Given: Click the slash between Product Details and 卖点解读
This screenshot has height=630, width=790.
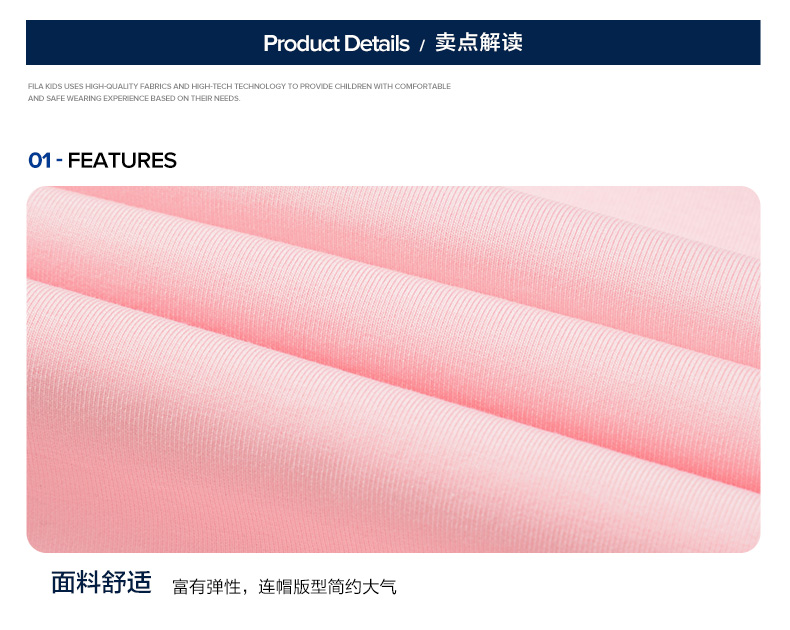Looking at the screenshot, I should [x=422, y=45].
